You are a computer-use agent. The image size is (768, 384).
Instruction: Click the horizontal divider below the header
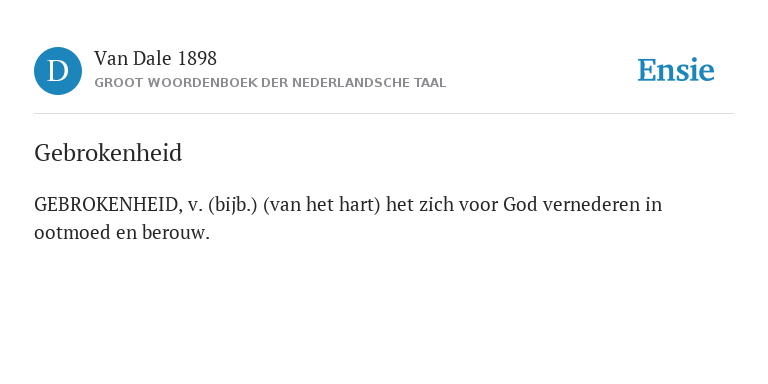tap(384, 114)
